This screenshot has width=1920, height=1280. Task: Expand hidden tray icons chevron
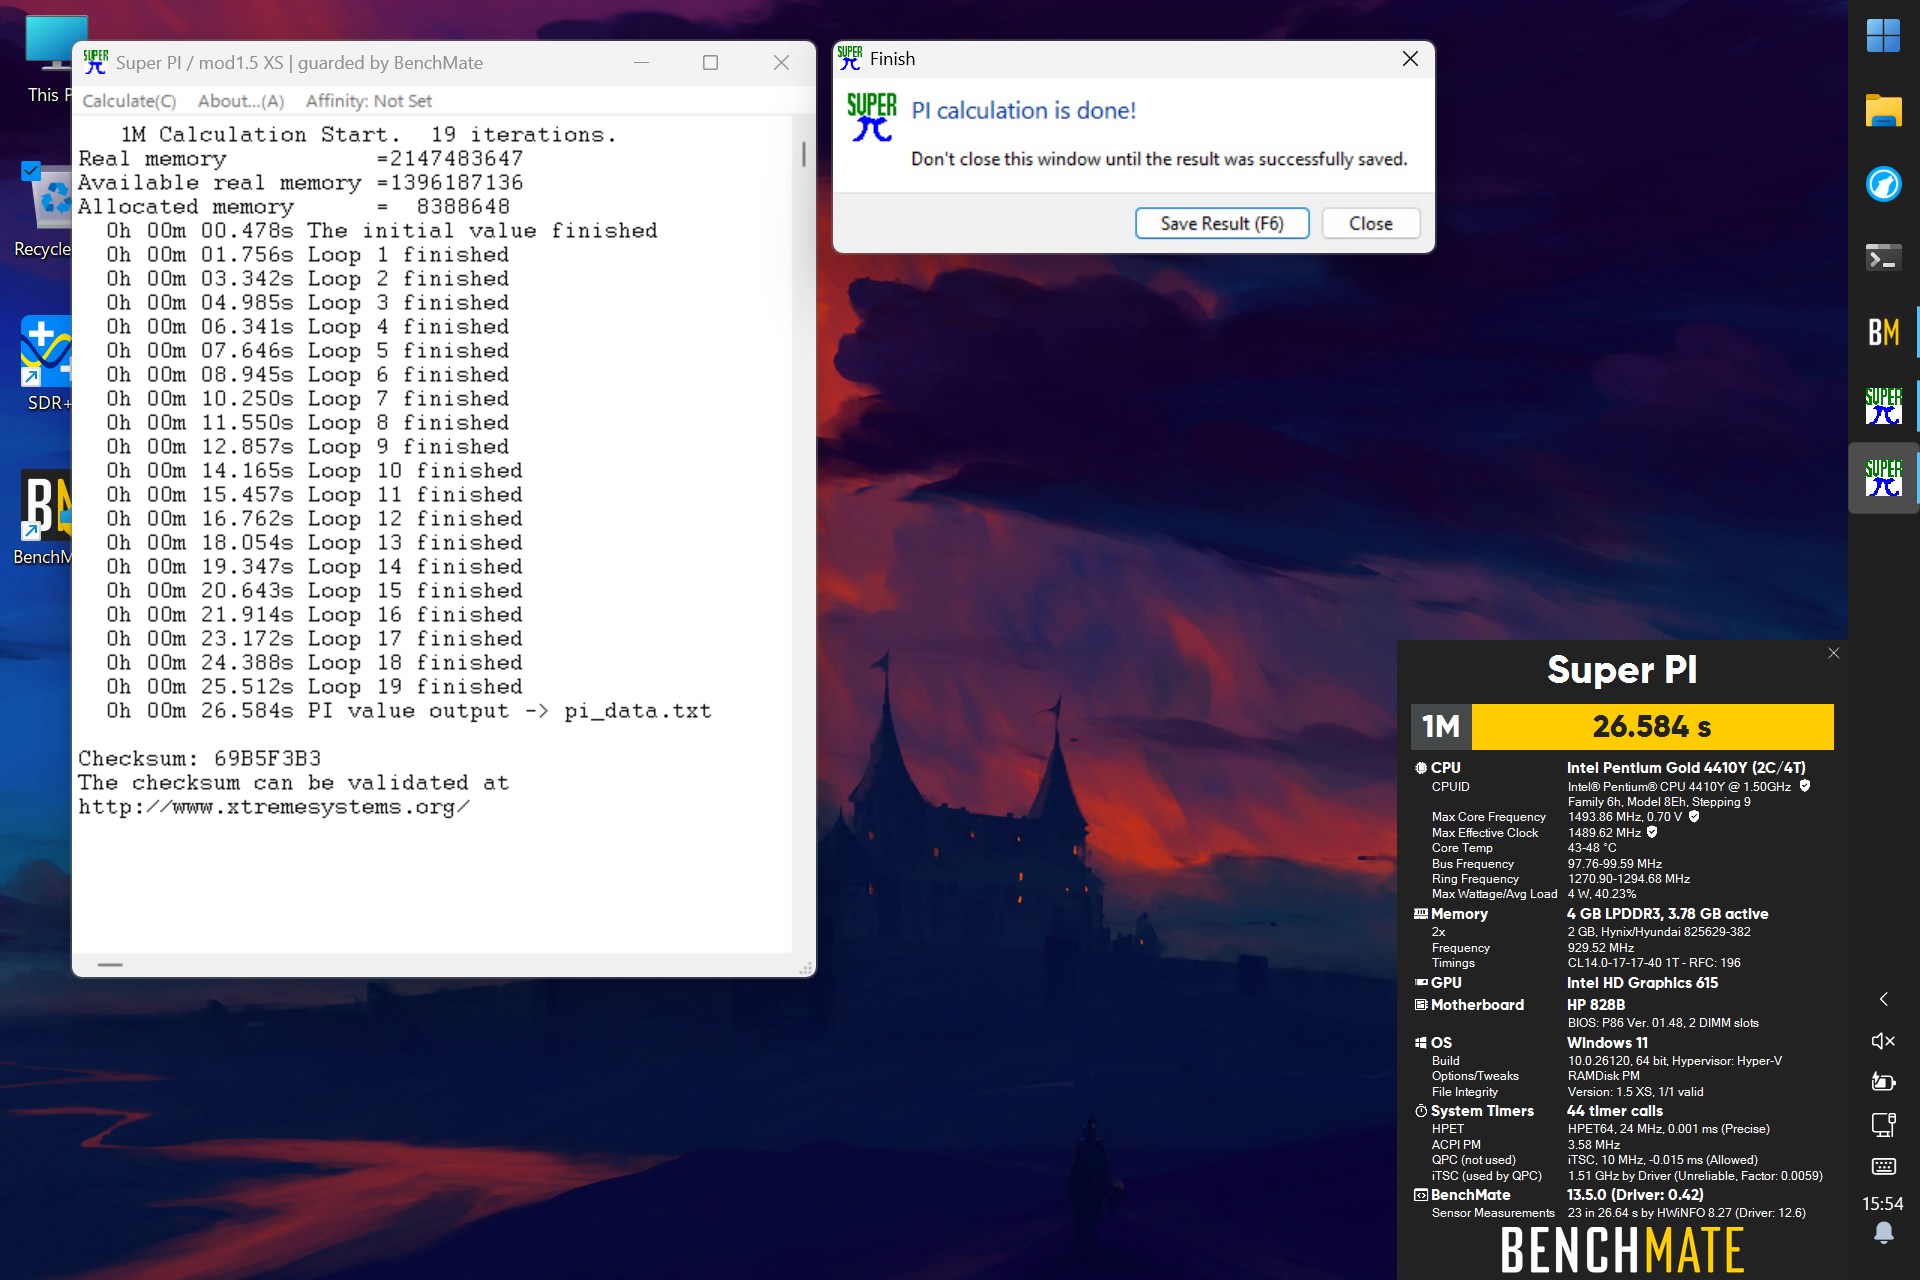click(x=1883, y=999)
